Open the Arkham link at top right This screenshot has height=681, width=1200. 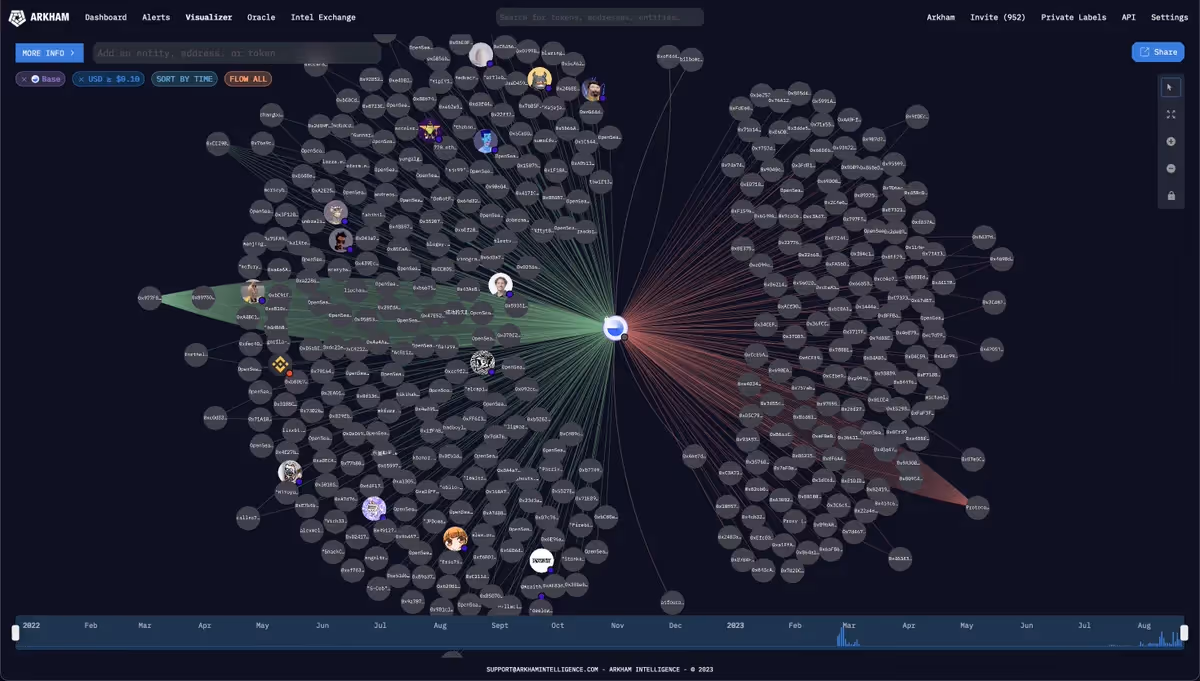tap(941, 17)
